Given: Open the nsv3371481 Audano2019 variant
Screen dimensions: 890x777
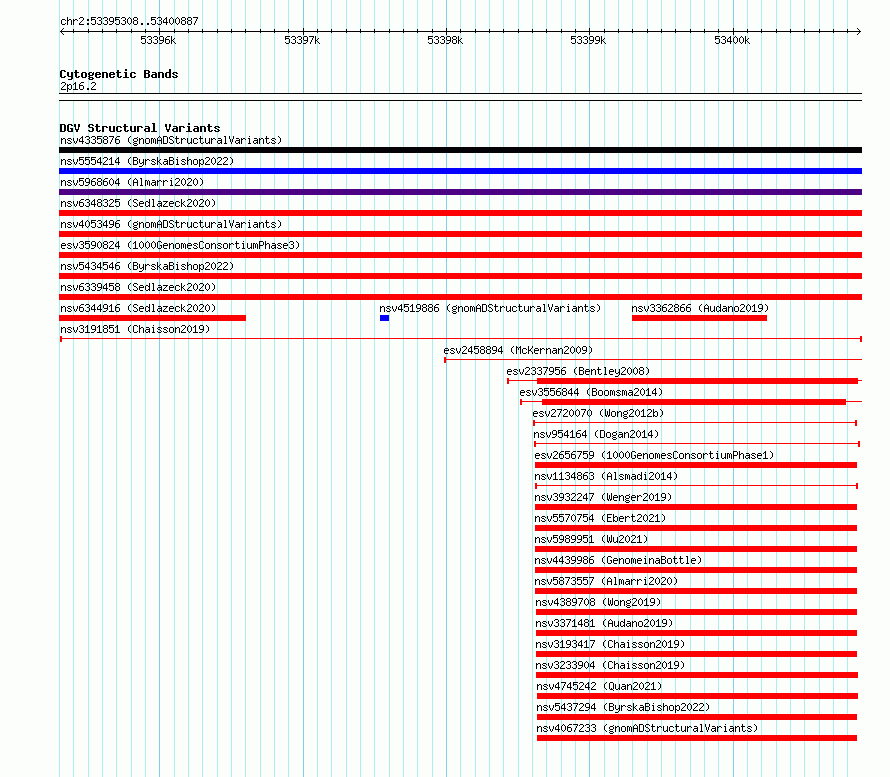Looking at the screenshot, I should click(x=604, y=623).
